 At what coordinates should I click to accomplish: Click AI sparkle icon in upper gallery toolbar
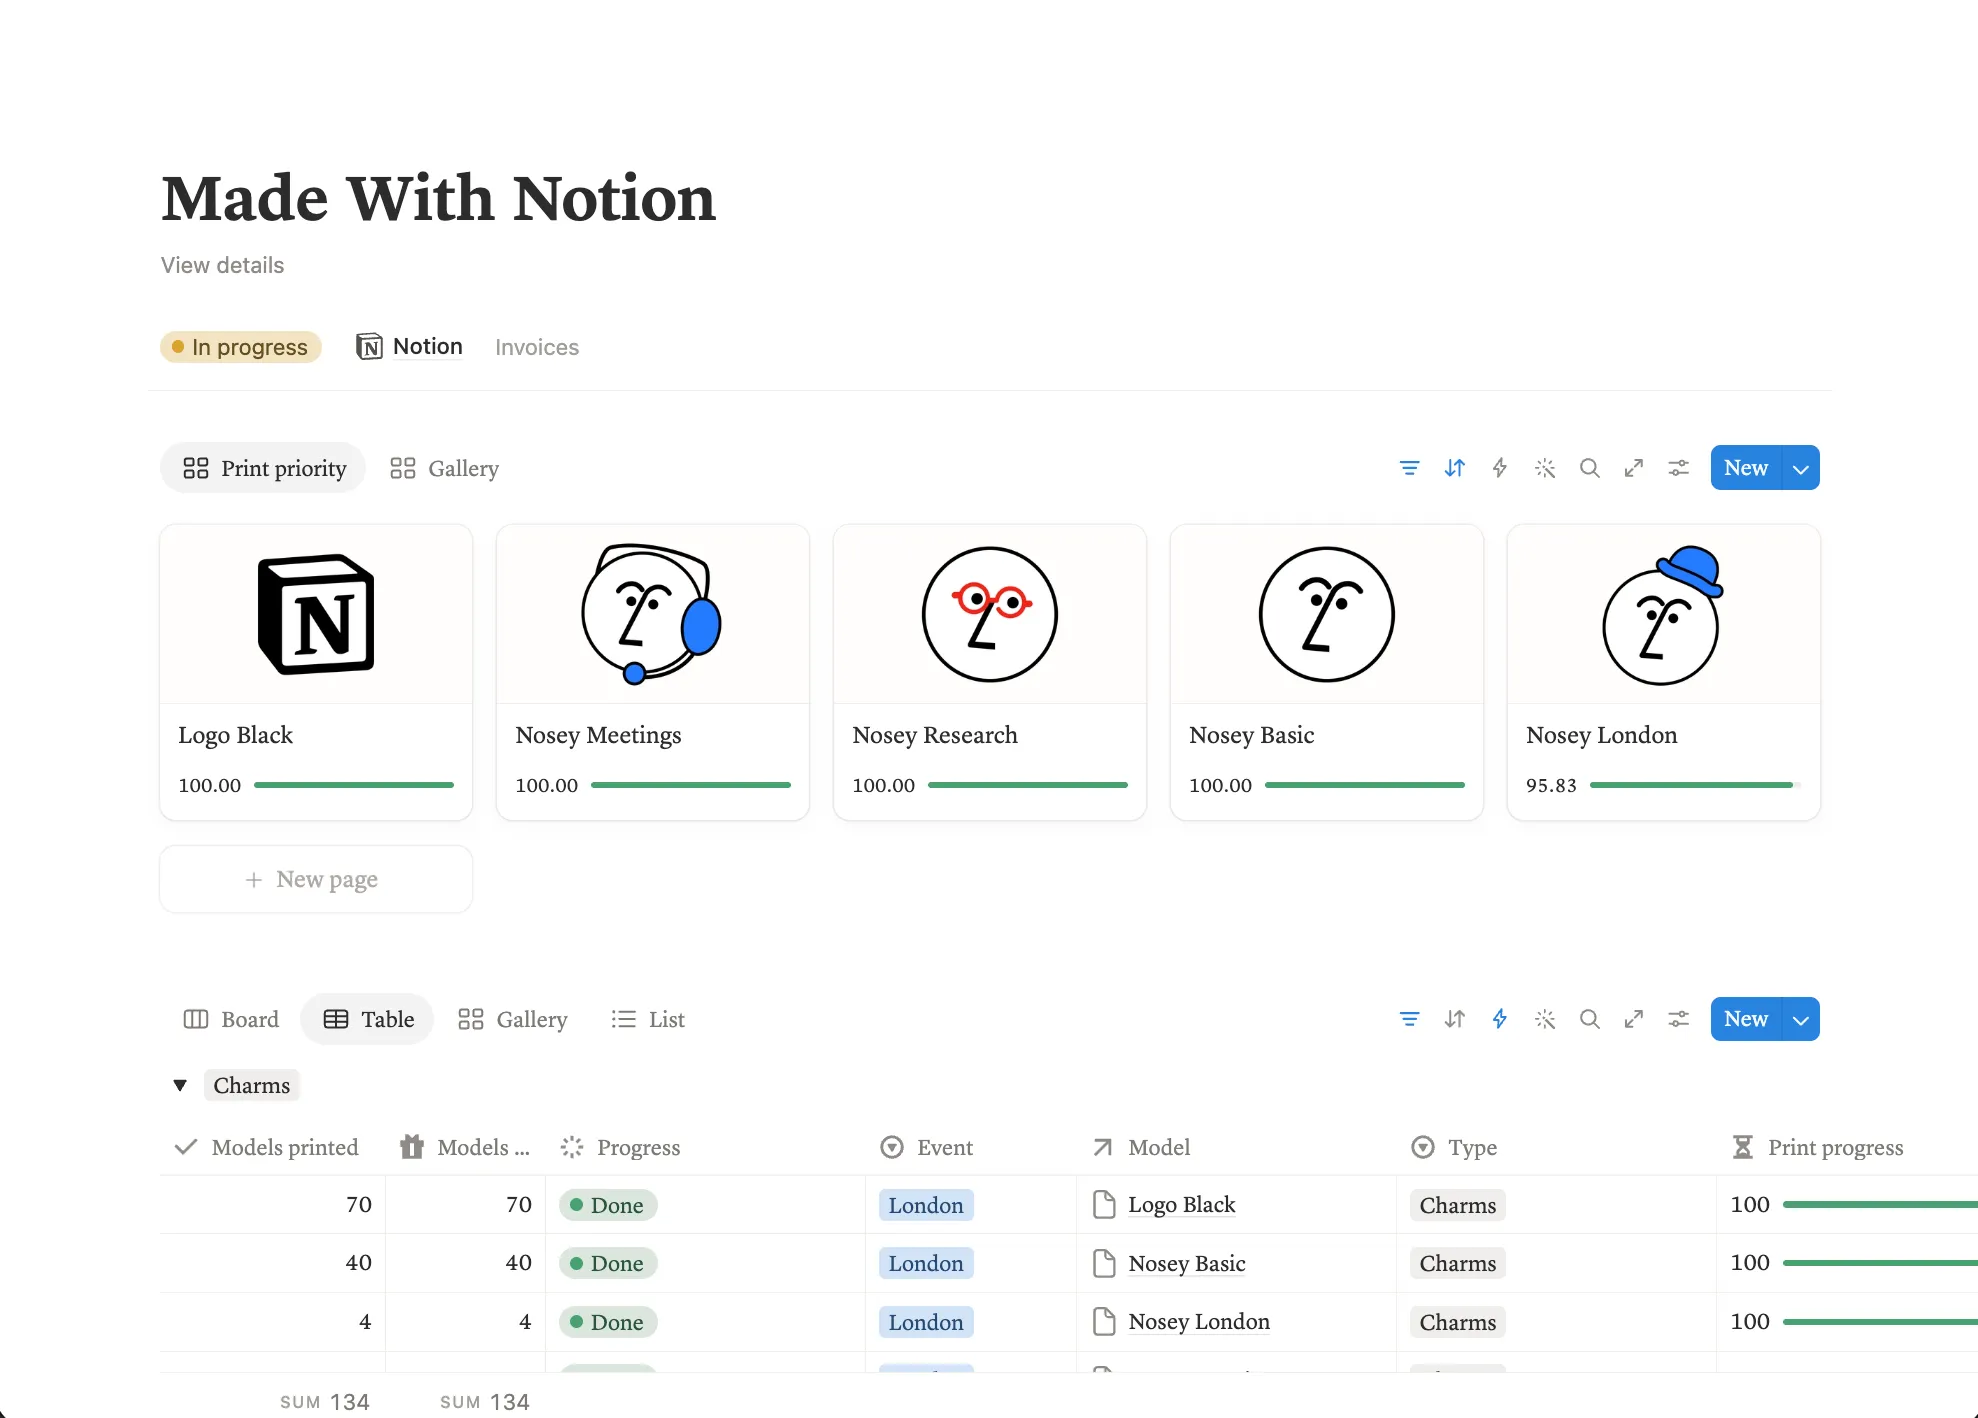click(x=1544, y=468)
